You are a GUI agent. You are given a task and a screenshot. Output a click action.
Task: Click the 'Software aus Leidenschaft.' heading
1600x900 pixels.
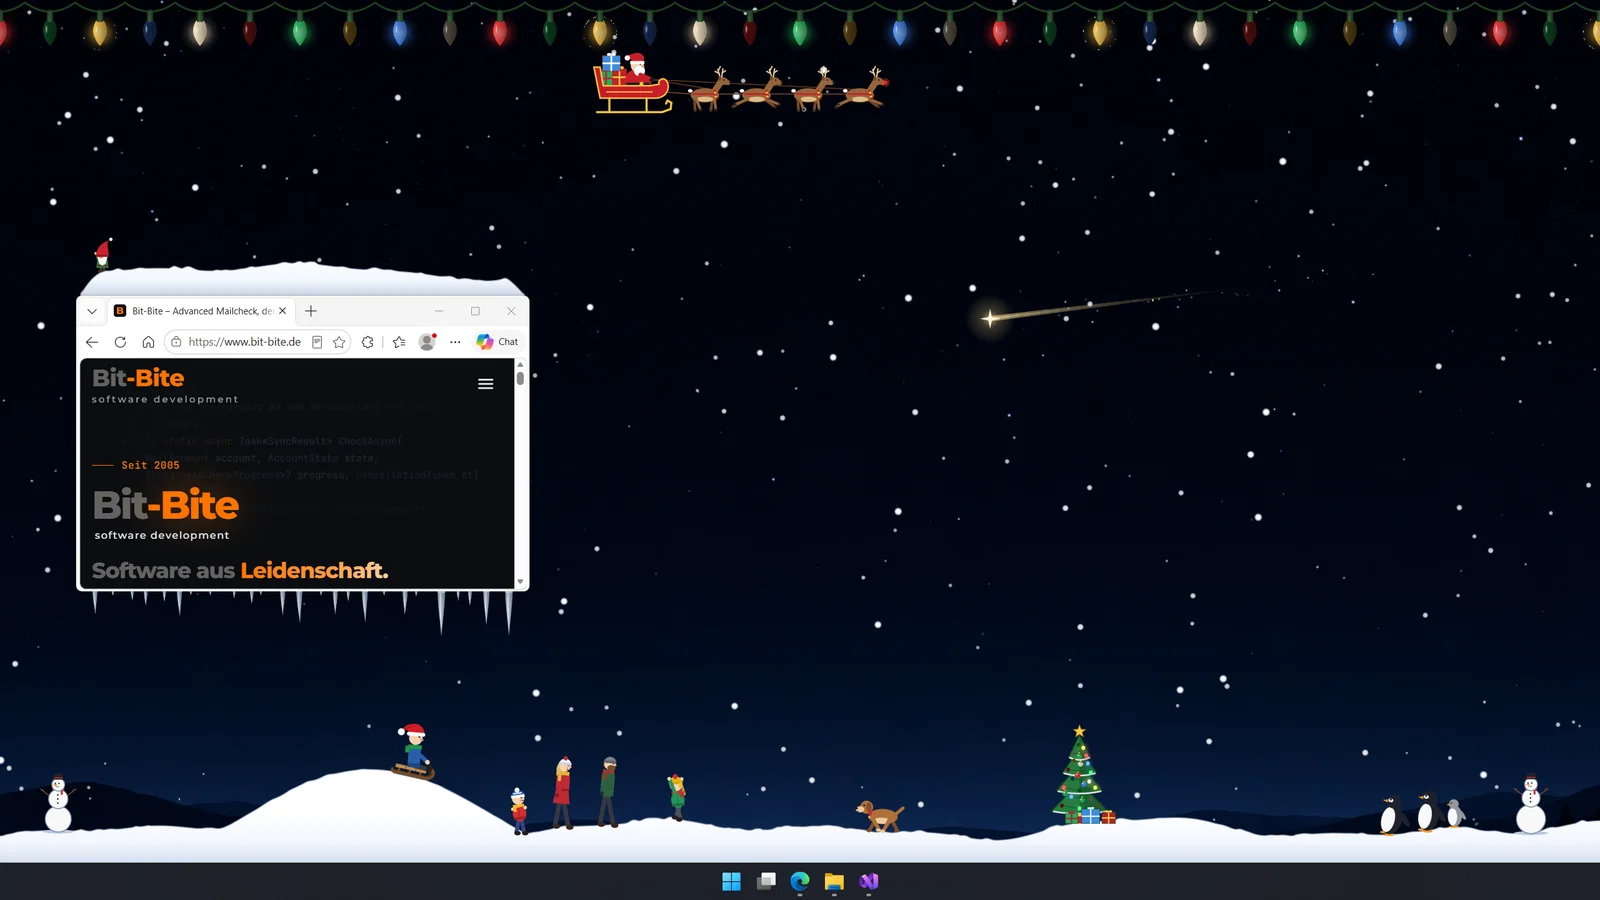pyautogui.click(x=240, y=570)
